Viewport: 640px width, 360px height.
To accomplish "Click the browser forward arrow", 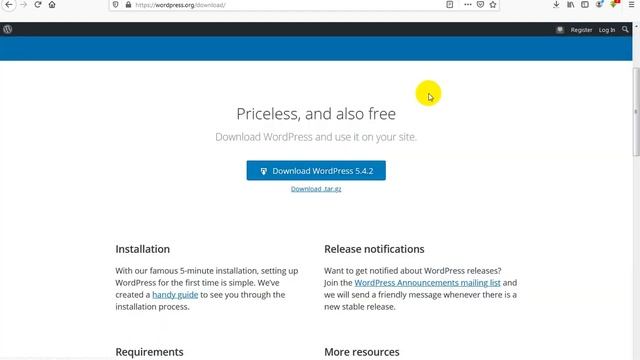I will (x=24, y=5).
